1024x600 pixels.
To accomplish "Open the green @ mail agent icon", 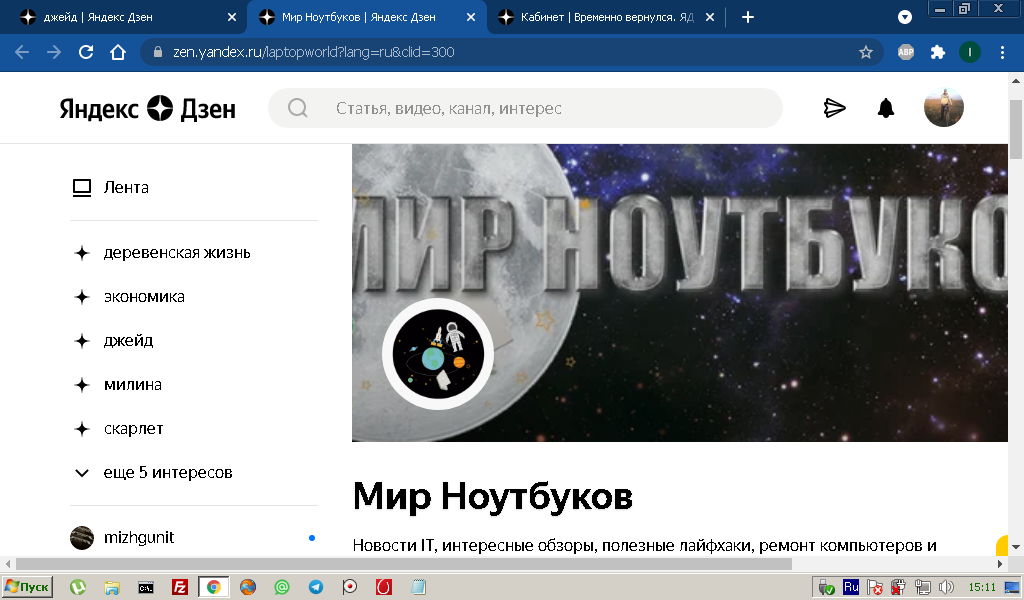I will click(x=281, y=588).
